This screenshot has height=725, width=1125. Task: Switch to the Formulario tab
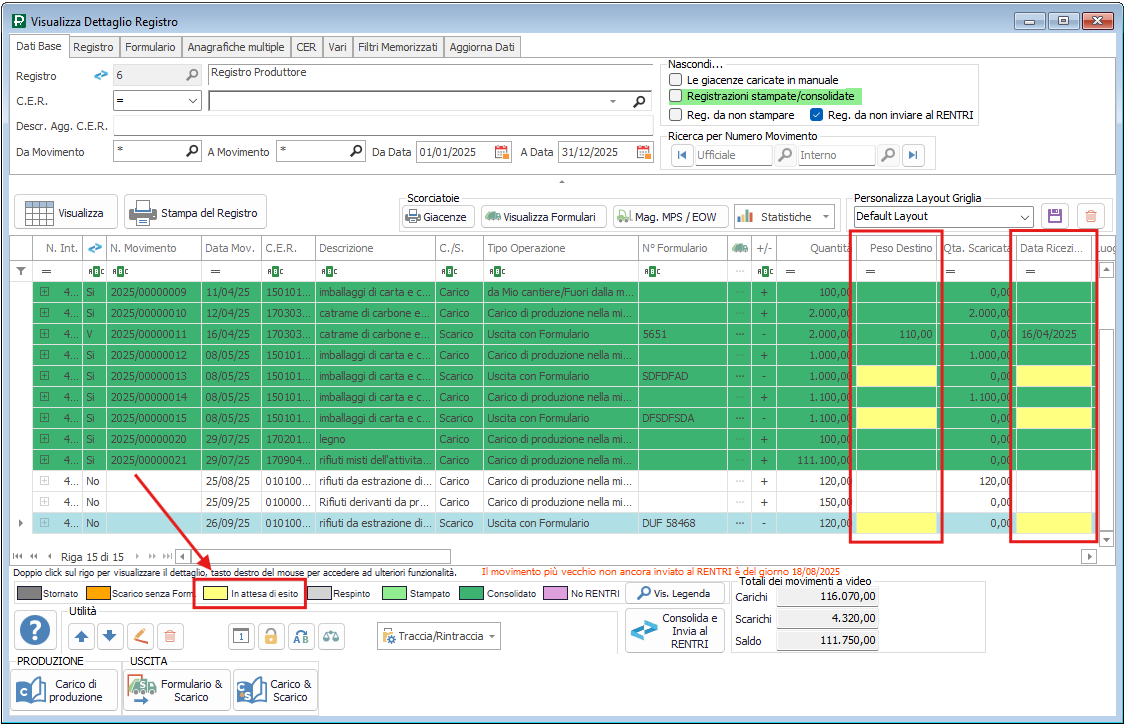coord(150,47)
